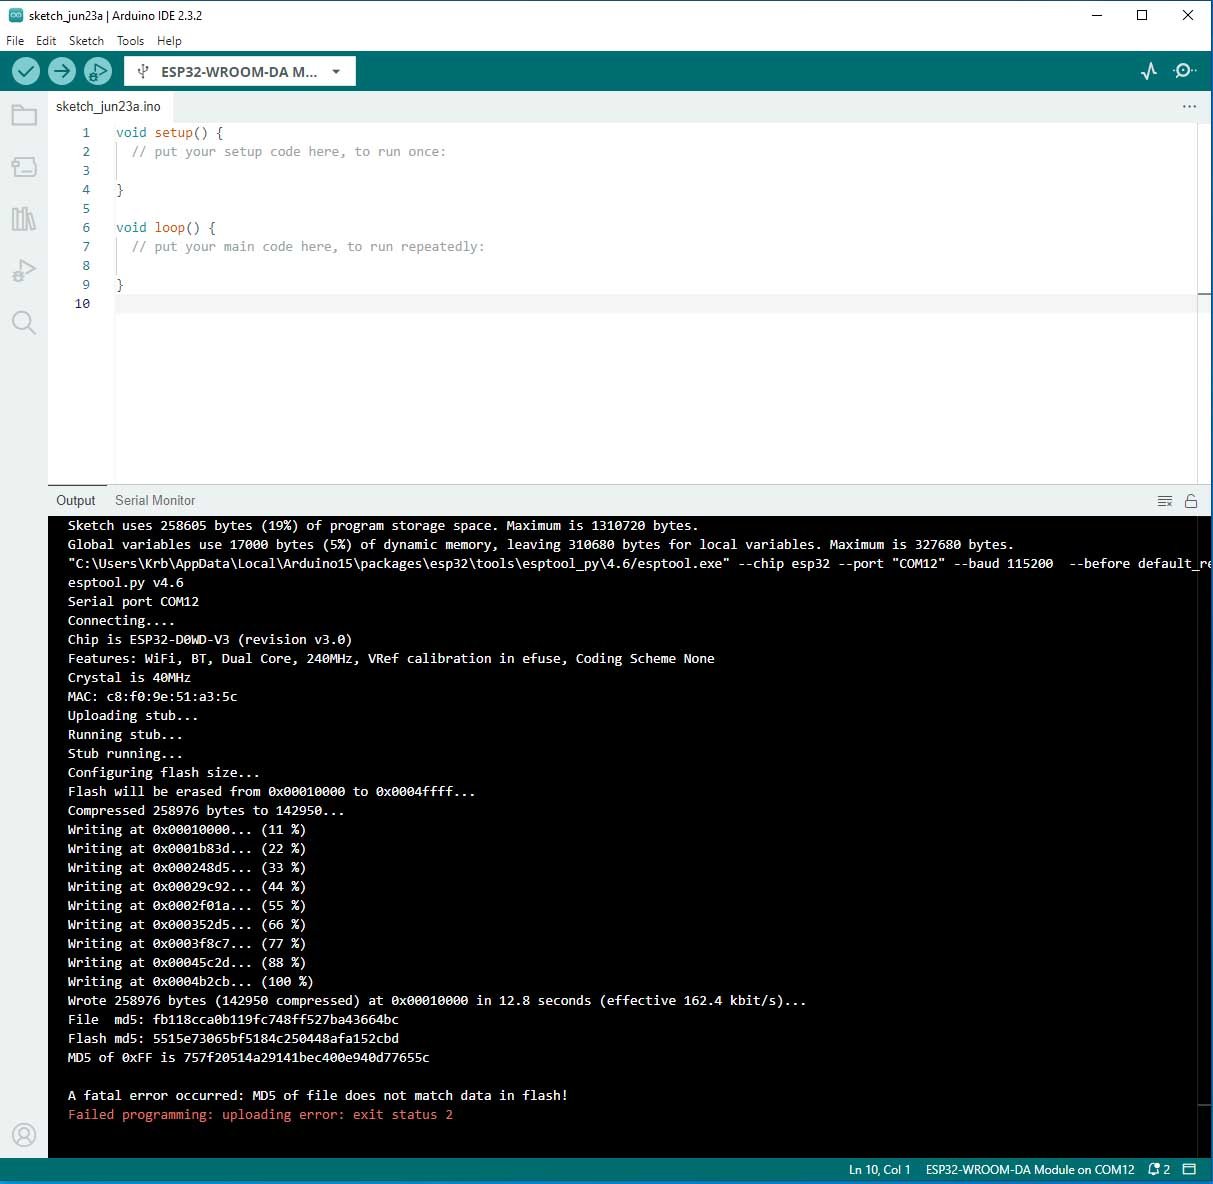The image size is (1213, 1184).
Task: Toggle the bottom panel from status bar
Action: click(1189, 1169)
